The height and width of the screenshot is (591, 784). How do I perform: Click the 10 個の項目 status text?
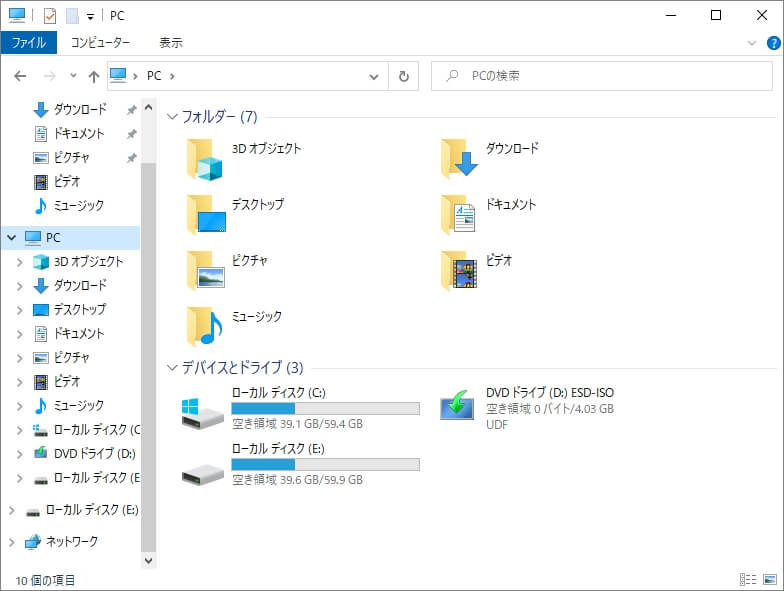[45, 580]
